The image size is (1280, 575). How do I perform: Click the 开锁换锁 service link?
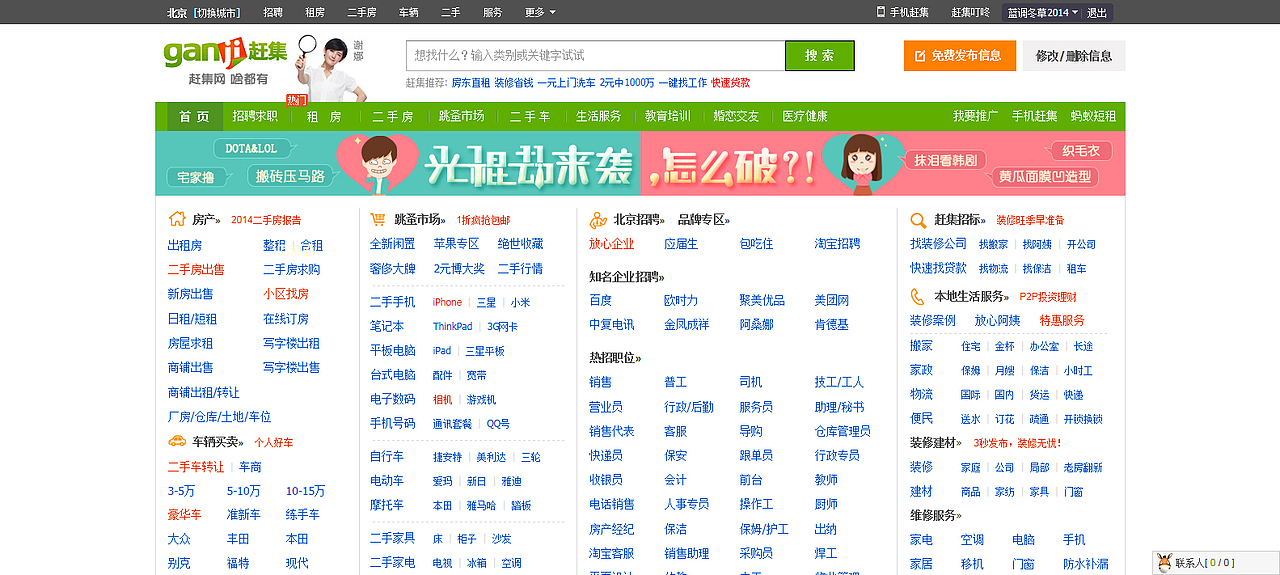coord(1083,419)
